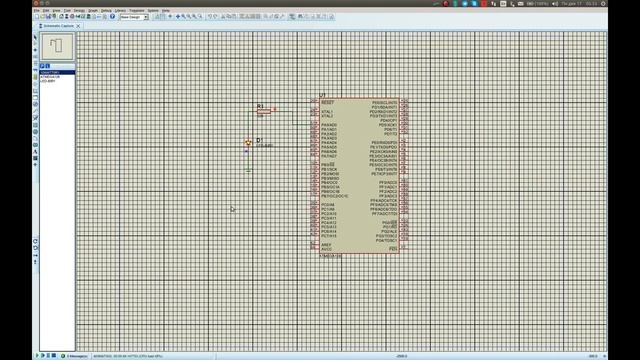
Task: Open the File menu
Action: (x=36, y=11)
